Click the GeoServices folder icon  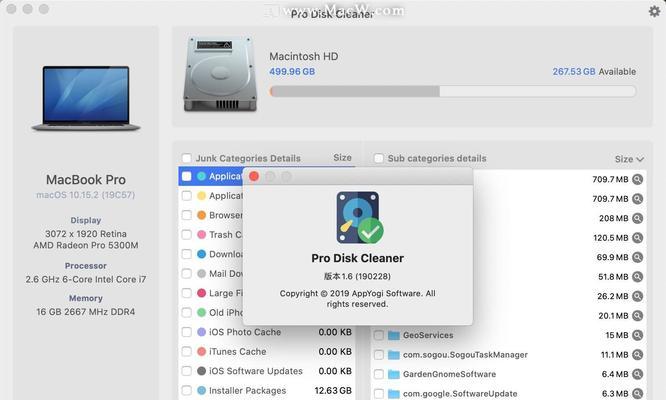(x=394, y=335)
